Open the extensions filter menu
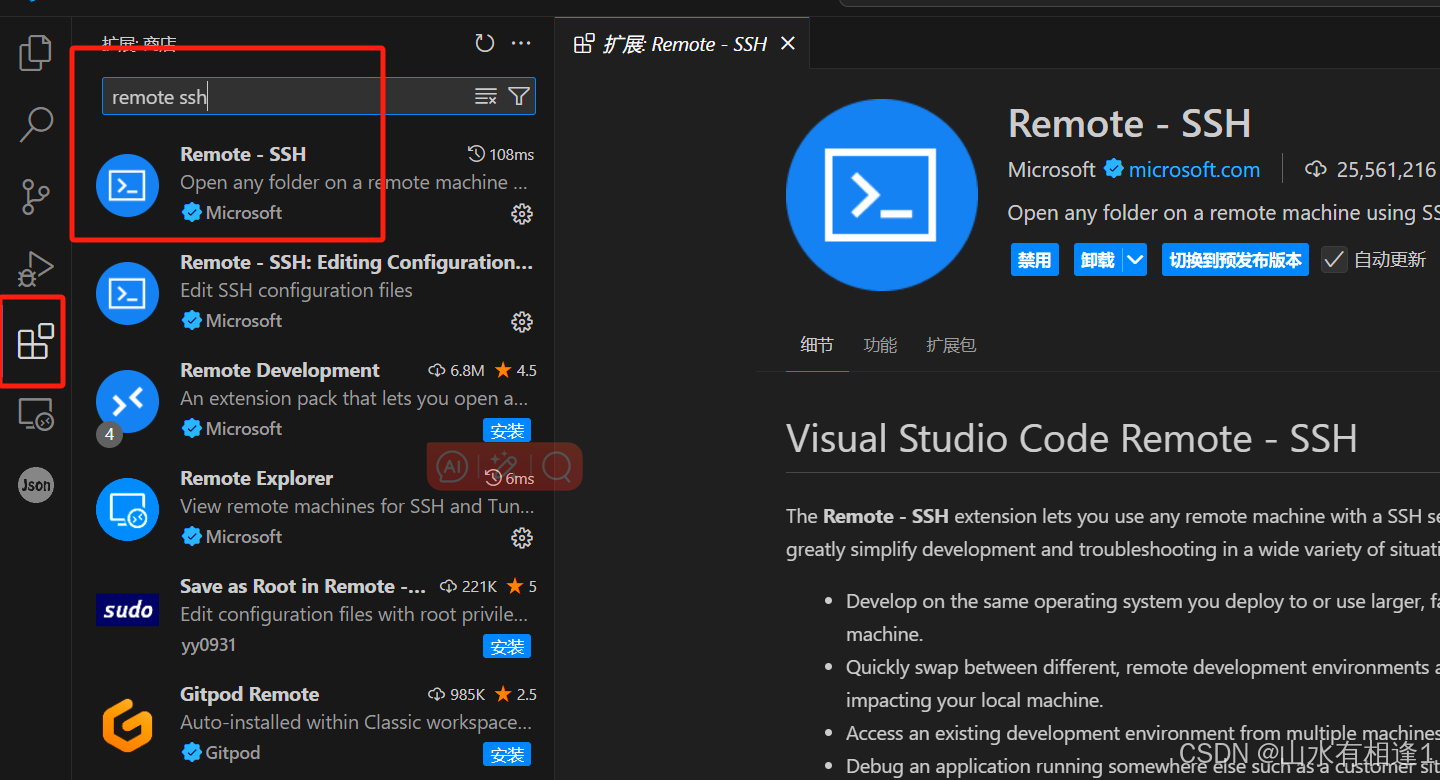 click(518, 96)
